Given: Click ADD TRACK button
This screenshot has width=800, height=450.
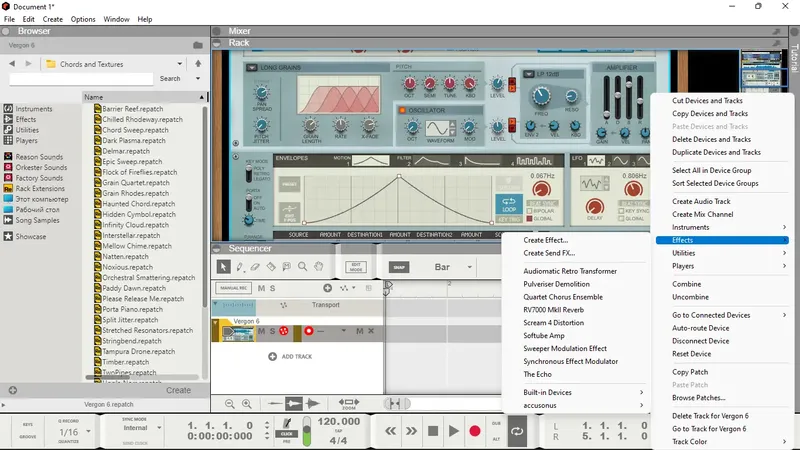Looking at the screenshot, I should click(x=290, y=356).
